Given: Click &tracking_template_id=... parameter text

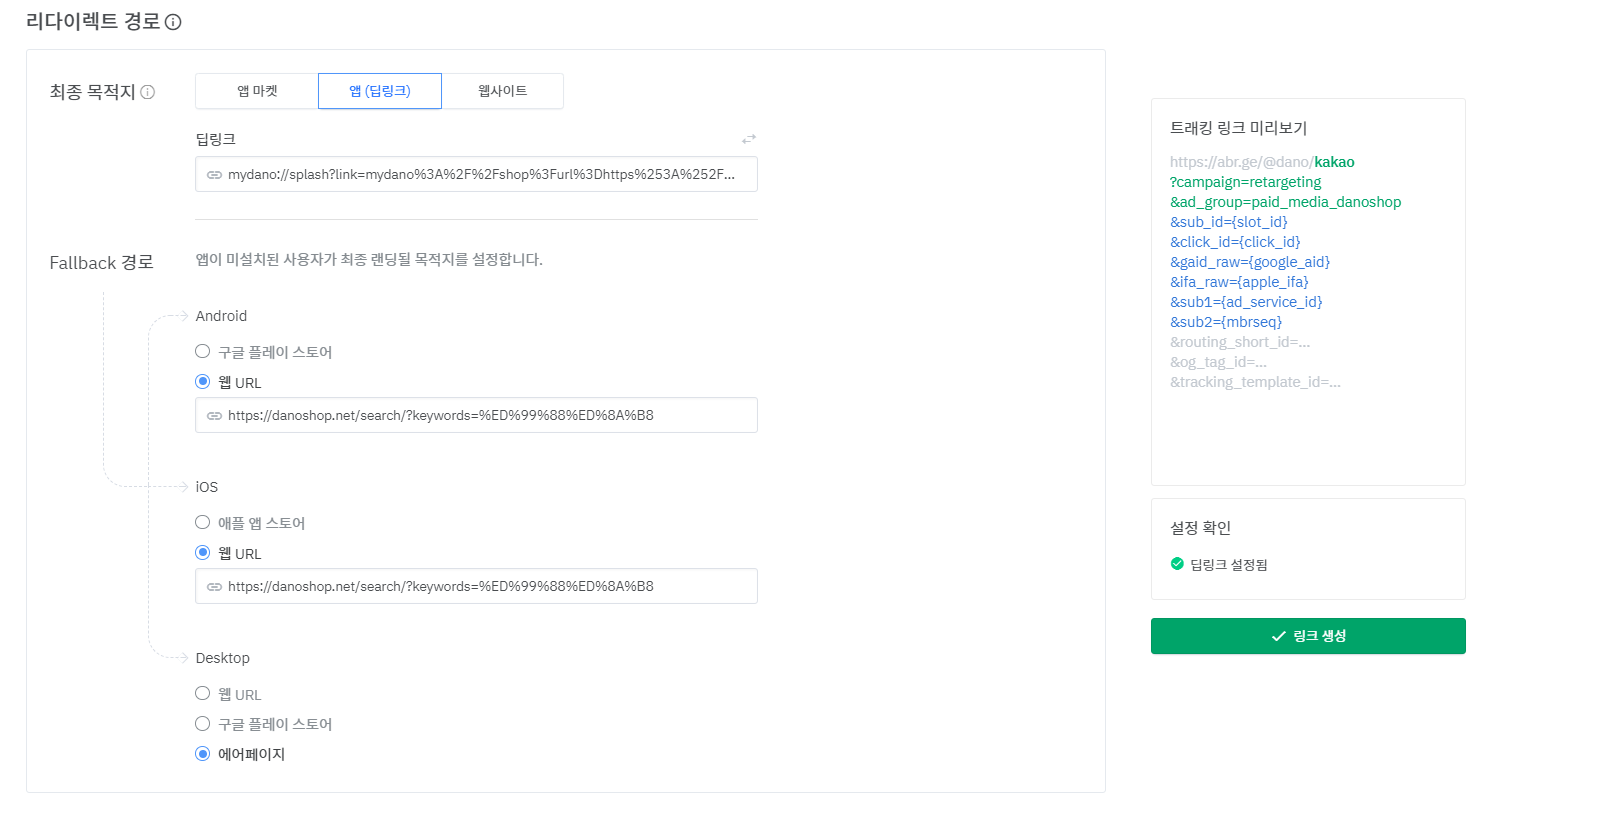Looking at the screenshot, I should 1255,382.
